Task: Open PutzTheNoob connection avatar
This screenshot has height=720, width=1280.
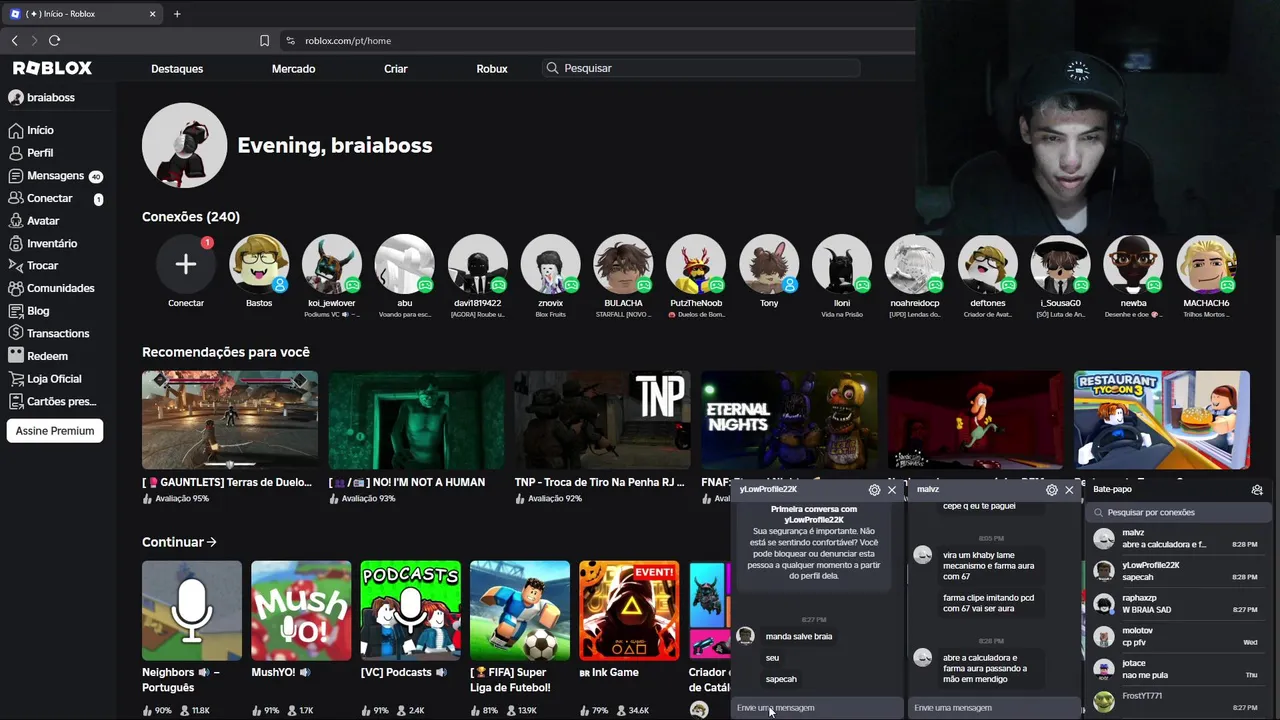Action: pyautogui.click(x=696, y=264)
